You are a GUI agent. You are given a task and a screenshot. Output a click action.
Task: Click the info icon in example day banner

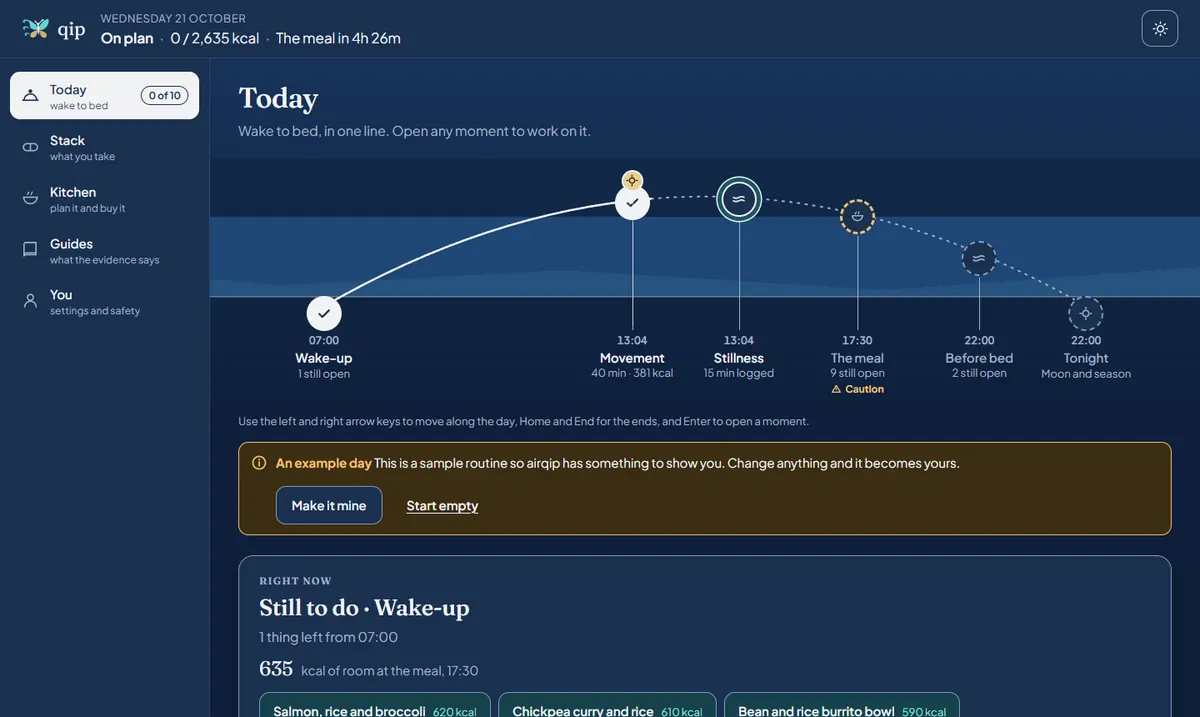pyautogui.click(x=259, y=463)
